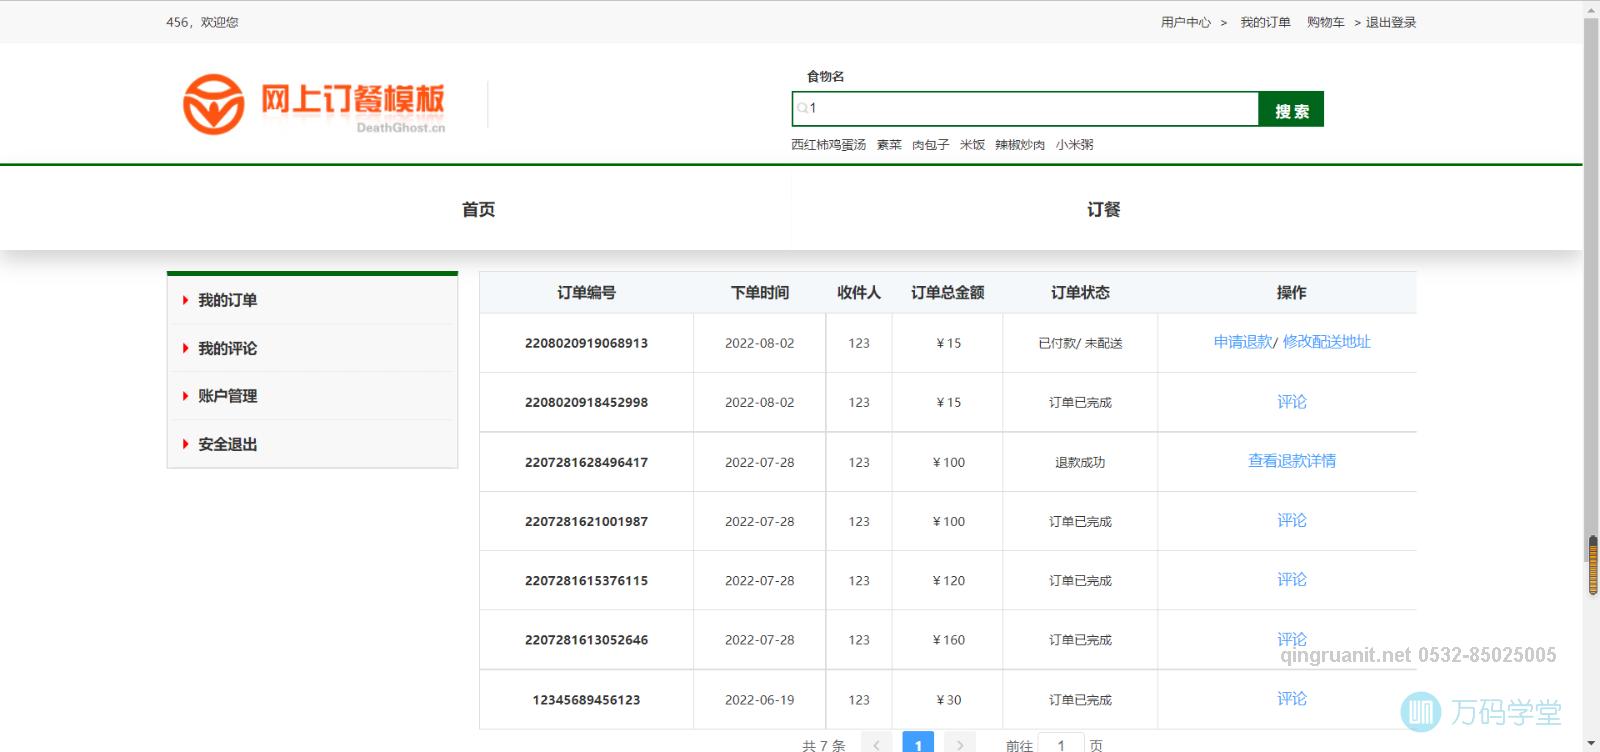Choose 安全退出 in the sidebar menu
1600x752 pixels.
click(x=227, y=444)
